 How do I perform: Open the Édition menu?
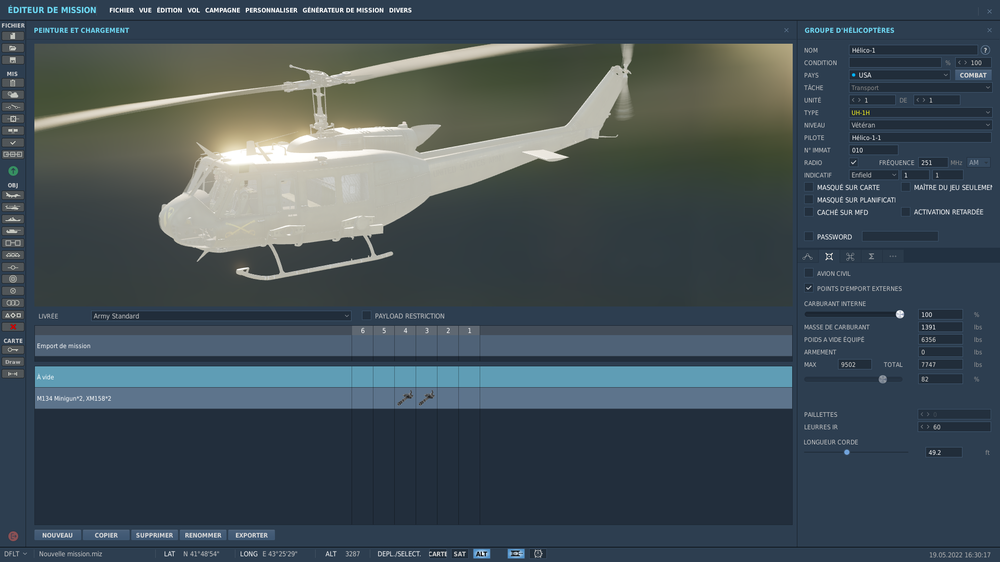[x=169, y=10]
